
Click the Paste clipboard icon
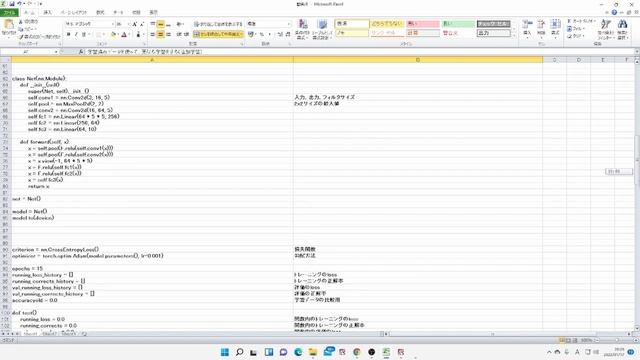(x=9, y=24)
